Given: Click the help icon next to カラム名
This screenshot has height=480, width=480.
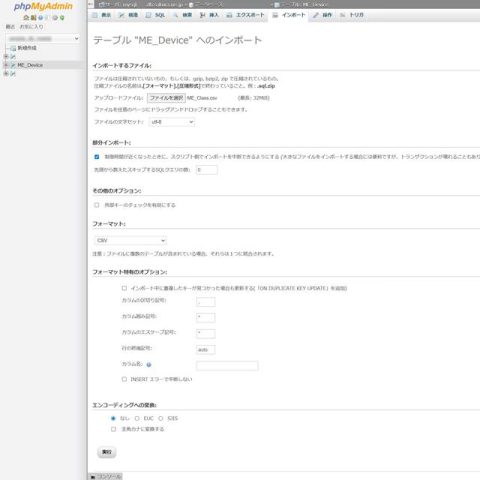Looking at the screenshot, I should (149, 365).
